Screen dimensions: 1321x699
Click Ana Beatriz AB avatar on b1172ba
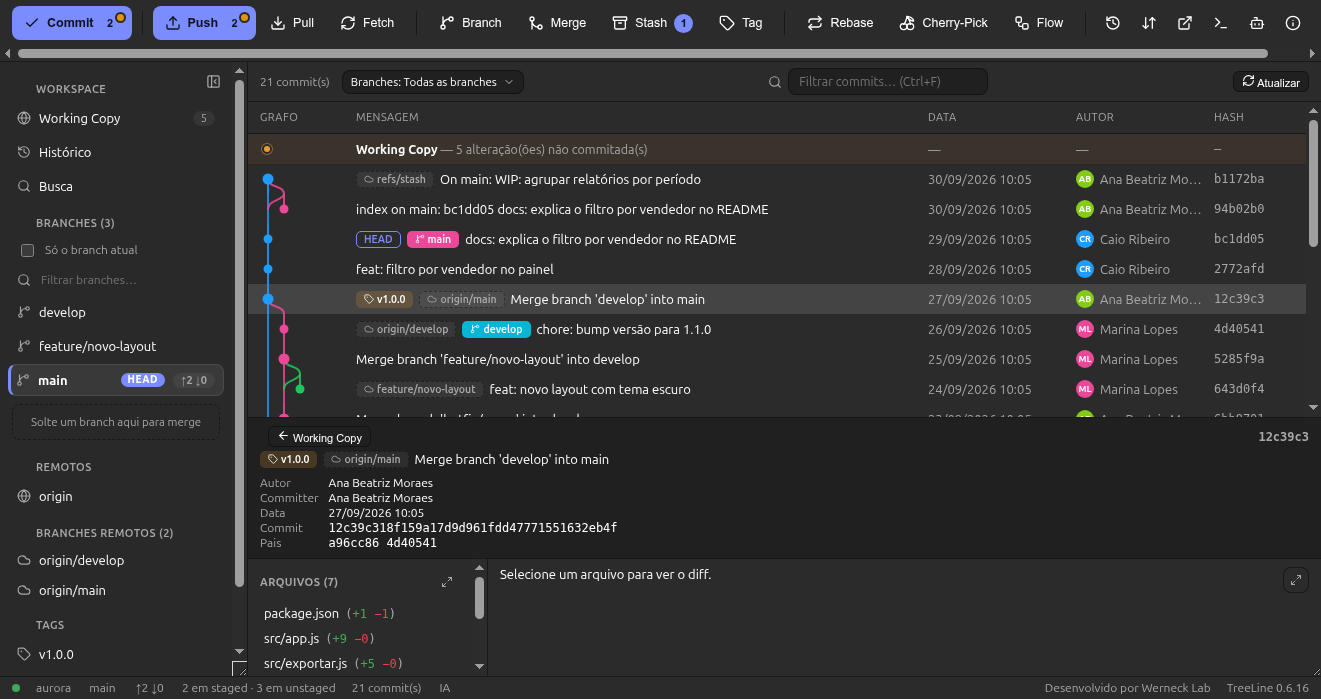point(1084,179)
